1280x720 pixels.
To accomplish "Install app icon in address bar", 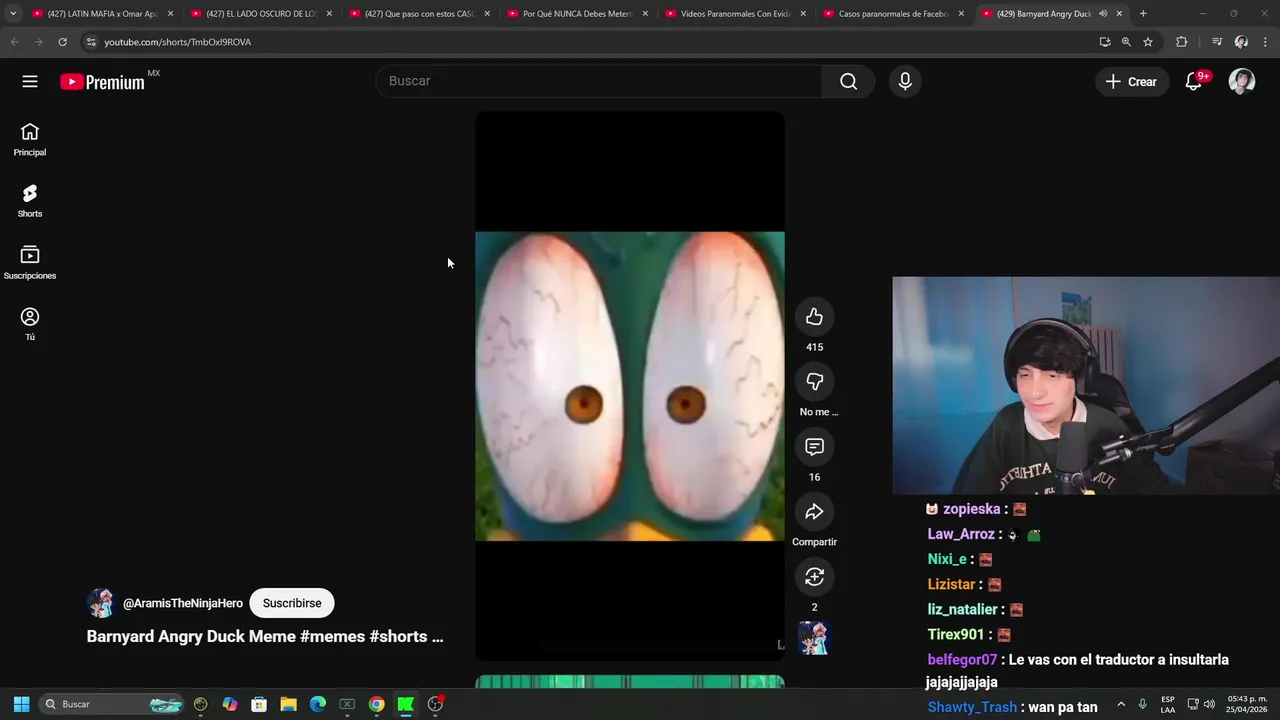I will click(x=1105, y=42).
